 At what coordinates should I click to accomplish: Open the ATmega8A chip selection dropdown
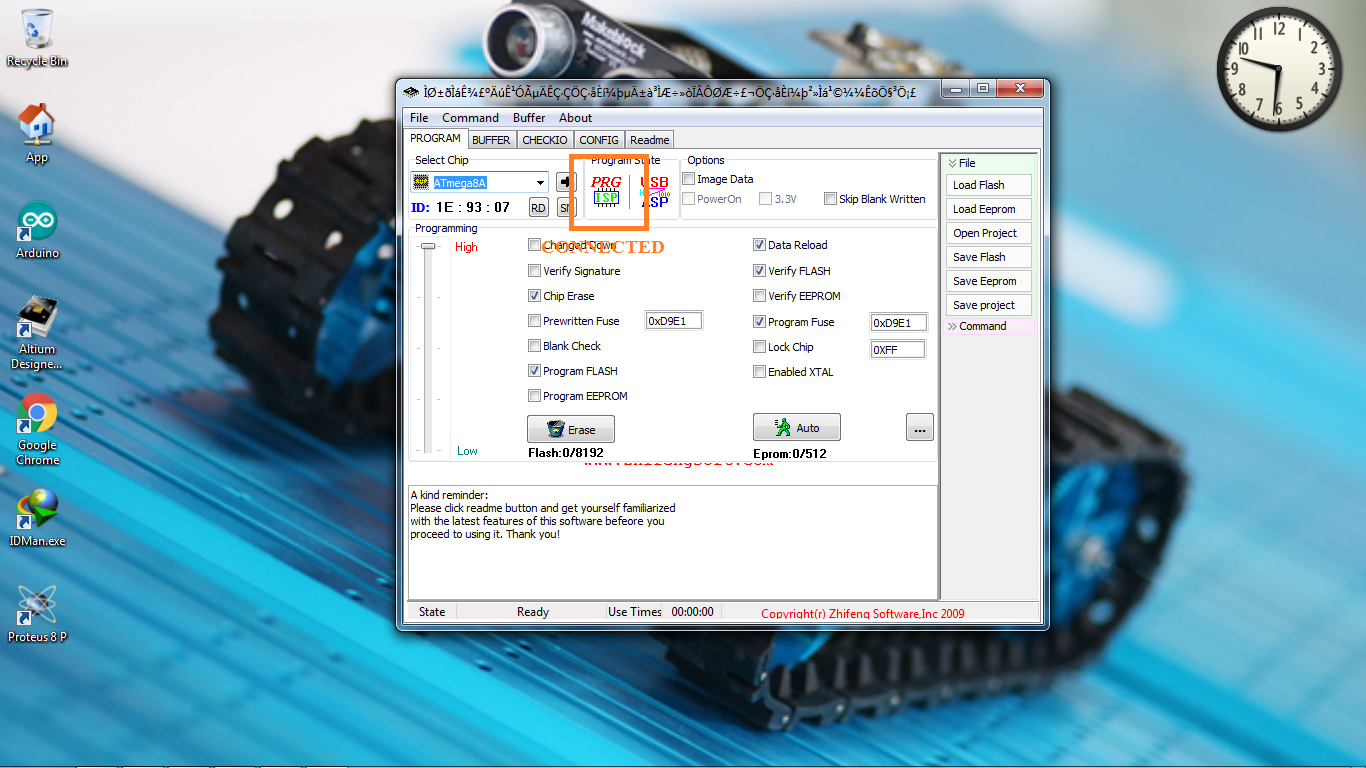[x=541, y=182]
